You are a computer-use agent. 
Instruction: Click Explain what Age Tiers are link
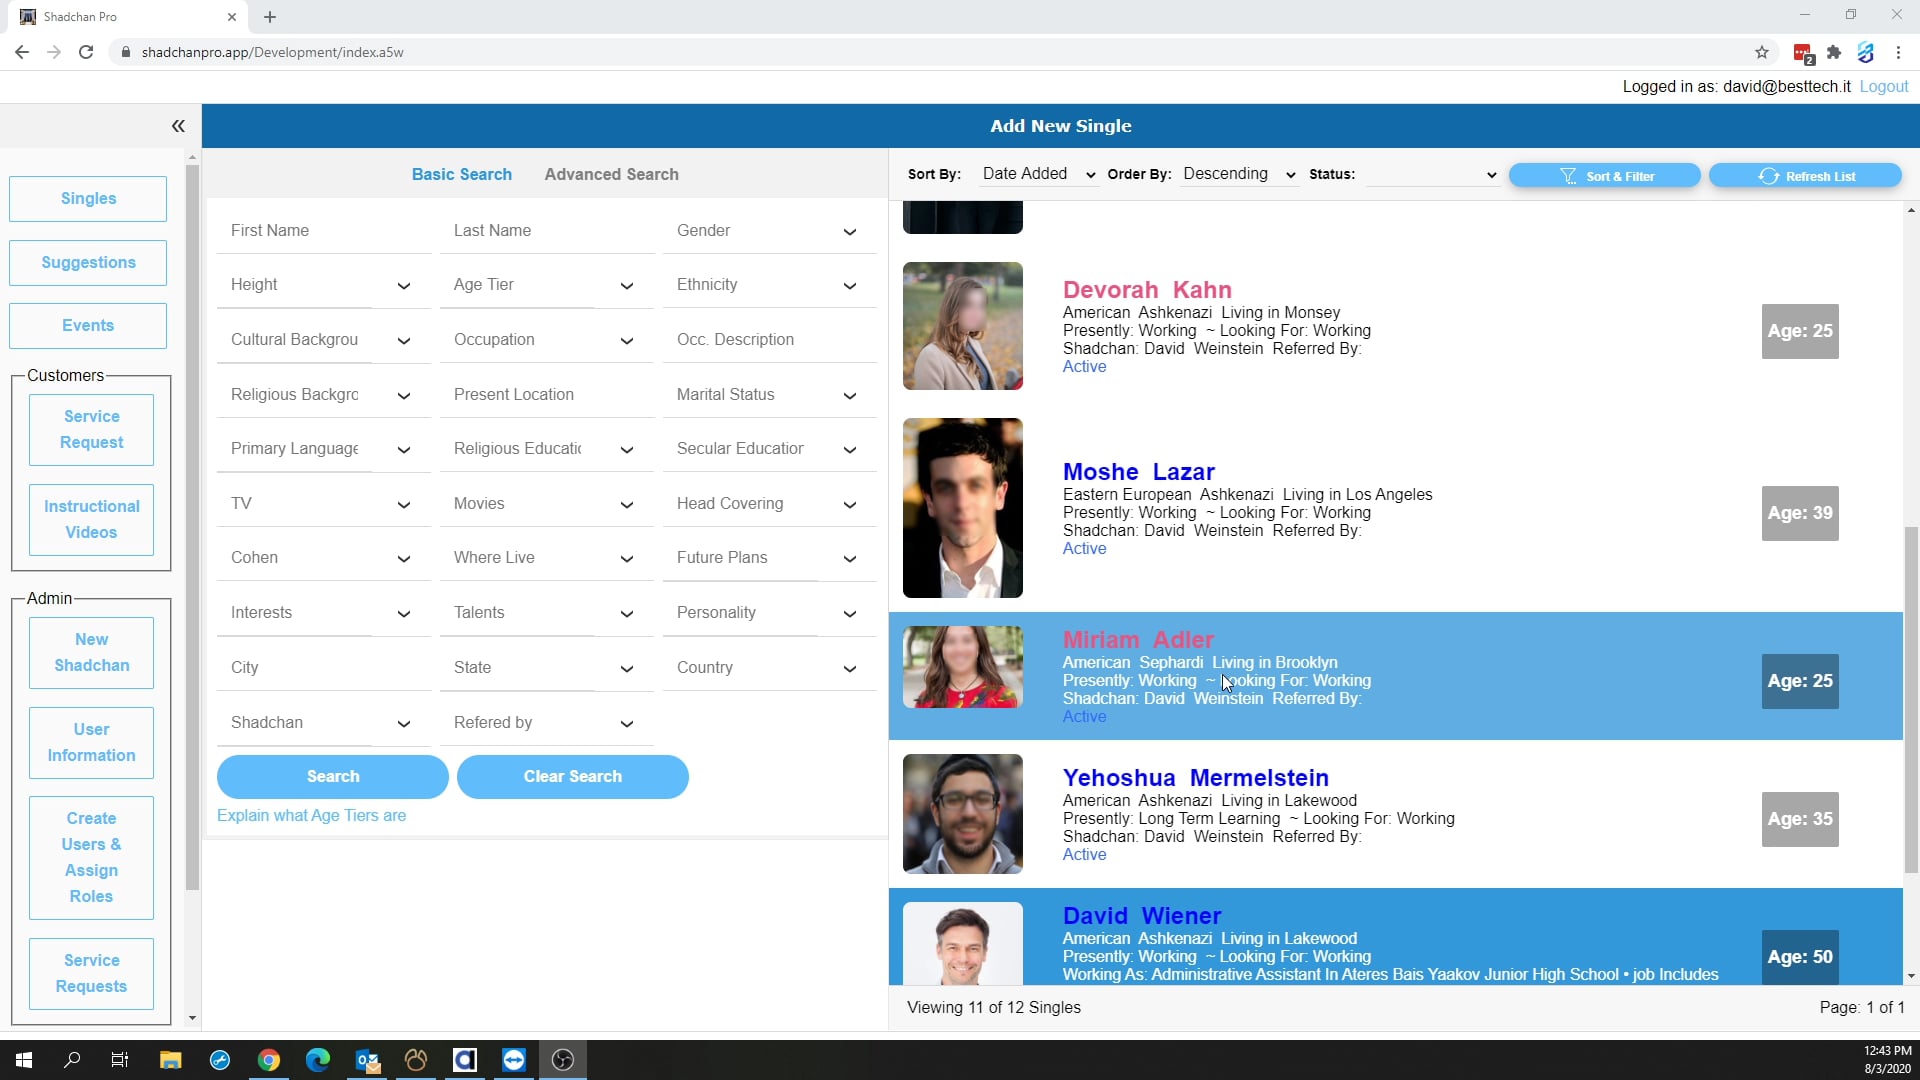(310, 815)
